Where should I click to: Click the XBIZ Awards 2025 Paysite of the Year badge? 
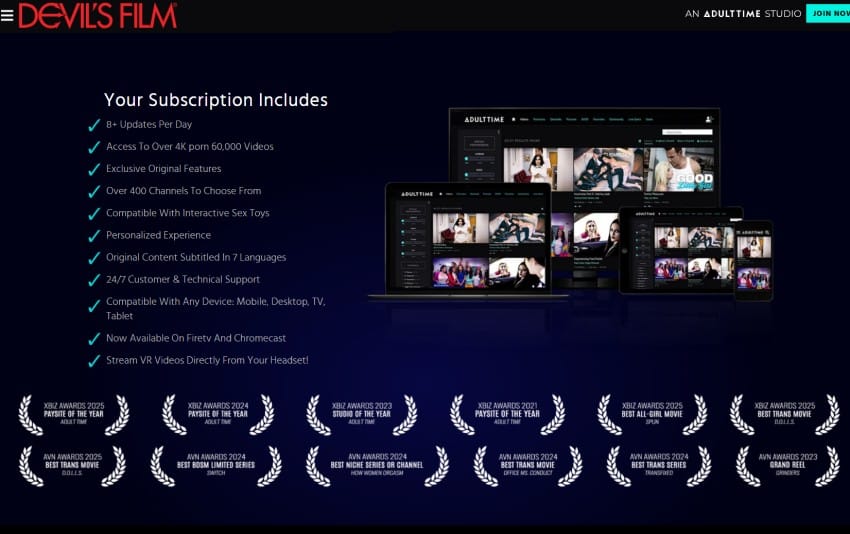pos(74,414)
